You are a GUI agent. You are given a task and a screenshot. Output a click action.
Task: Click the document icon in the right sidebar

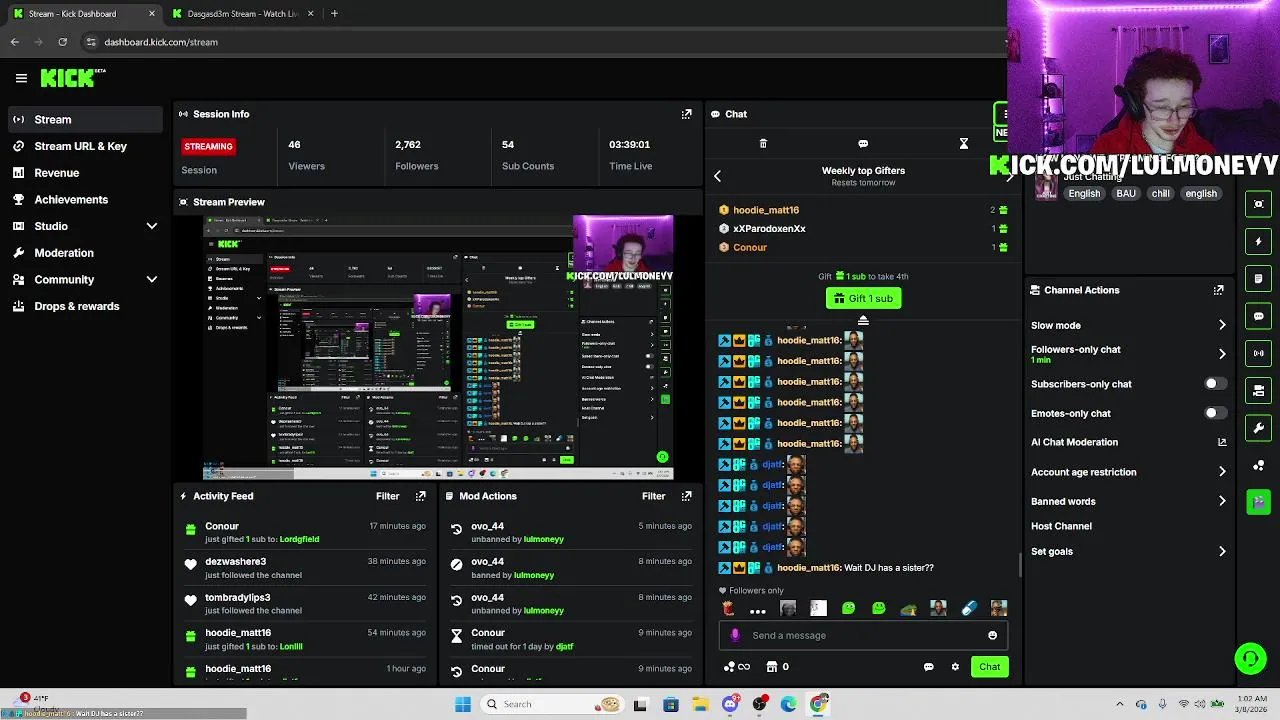[x=1259, y=278]
